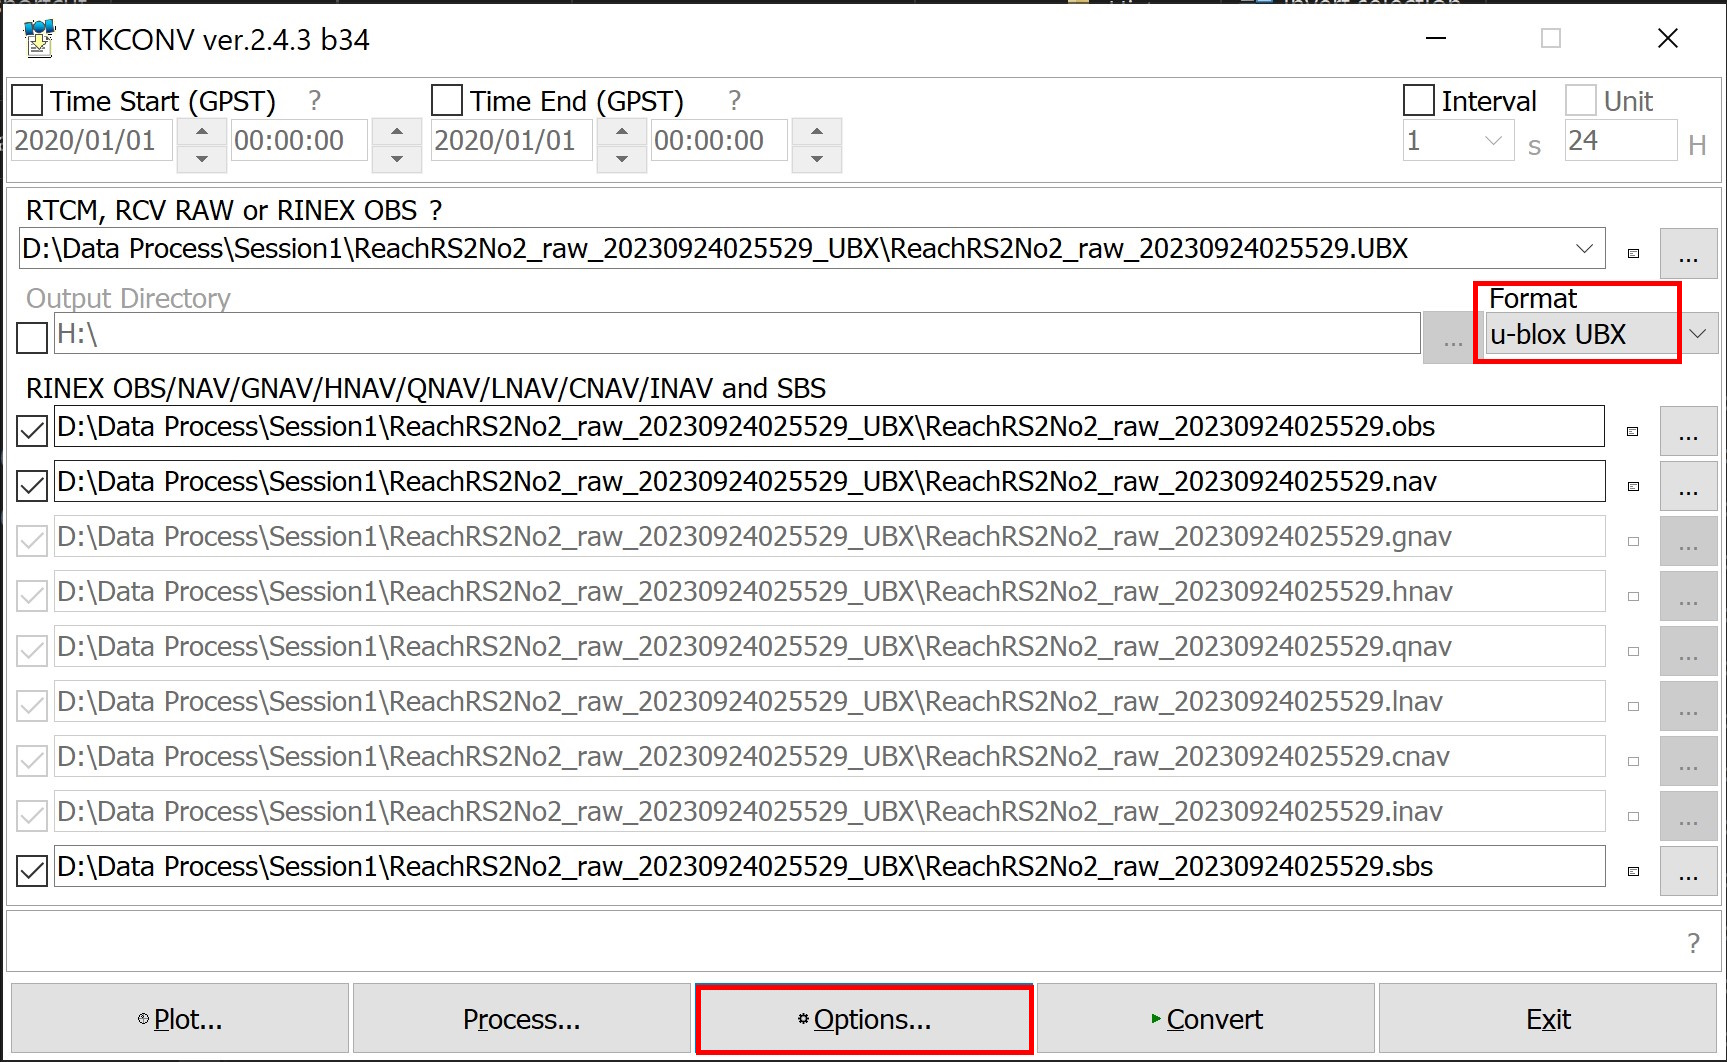
Task: Browse for the .obs output file path
Action: pyautogui.click(x=1688, y=431)
